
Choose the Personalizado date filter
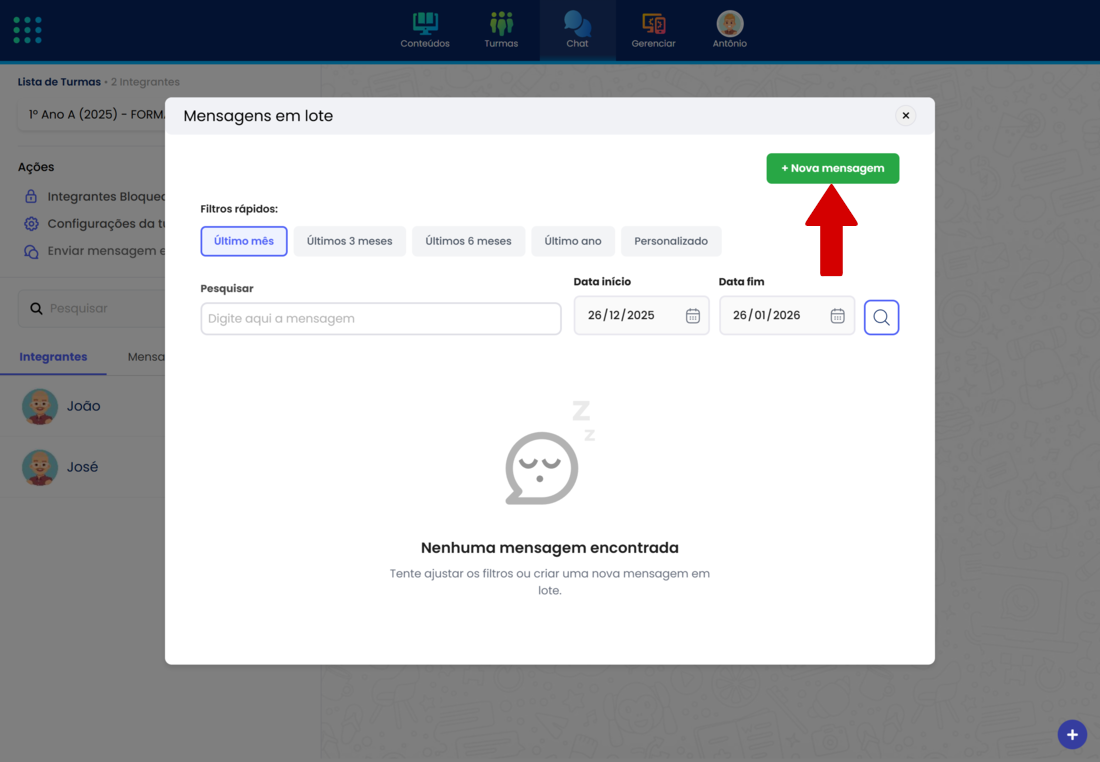tap(671, 241)
